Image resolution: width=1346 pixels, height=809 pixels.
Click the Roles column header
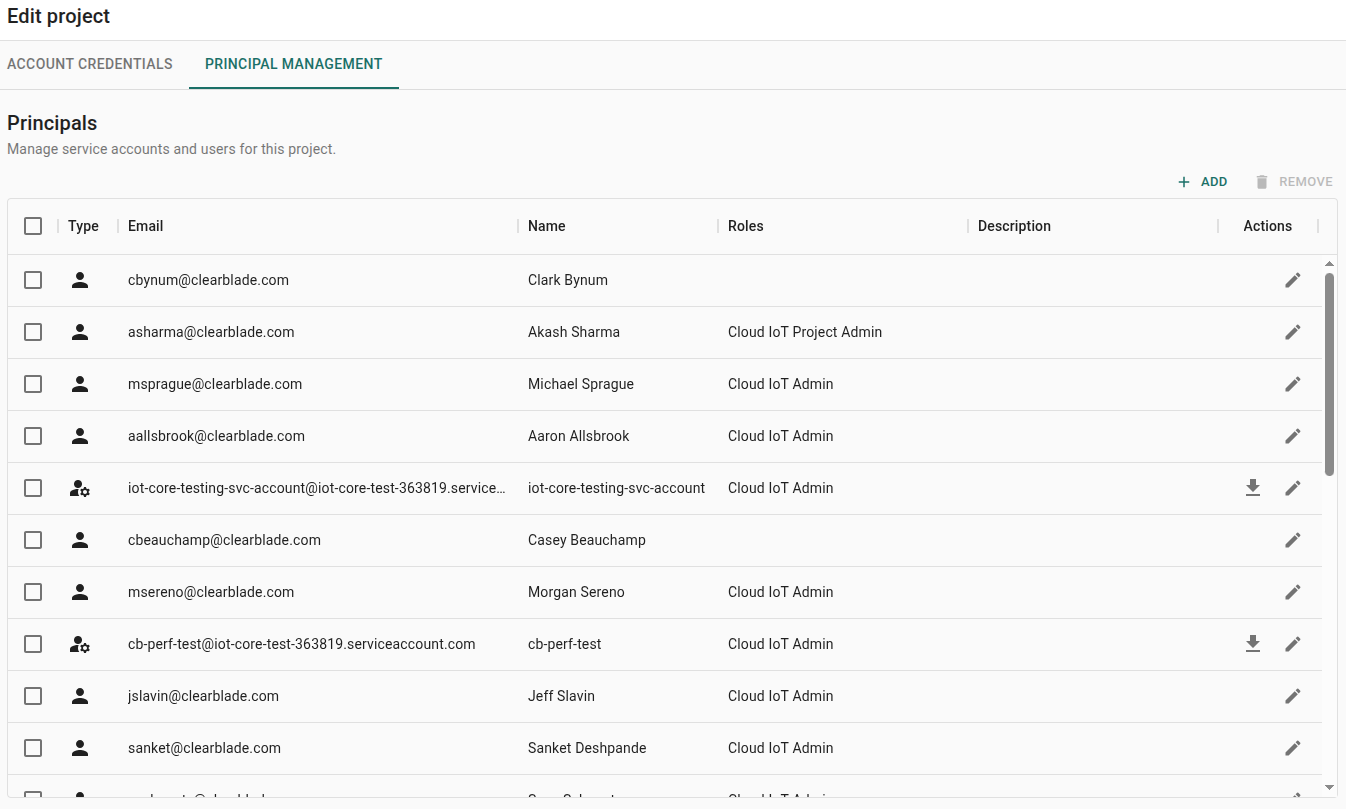(x=746, y=226)
